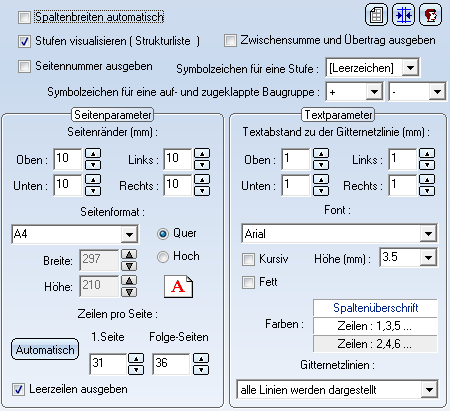
Task: Click Seitenränder Oben input field
Action: (x=68, y=159)
